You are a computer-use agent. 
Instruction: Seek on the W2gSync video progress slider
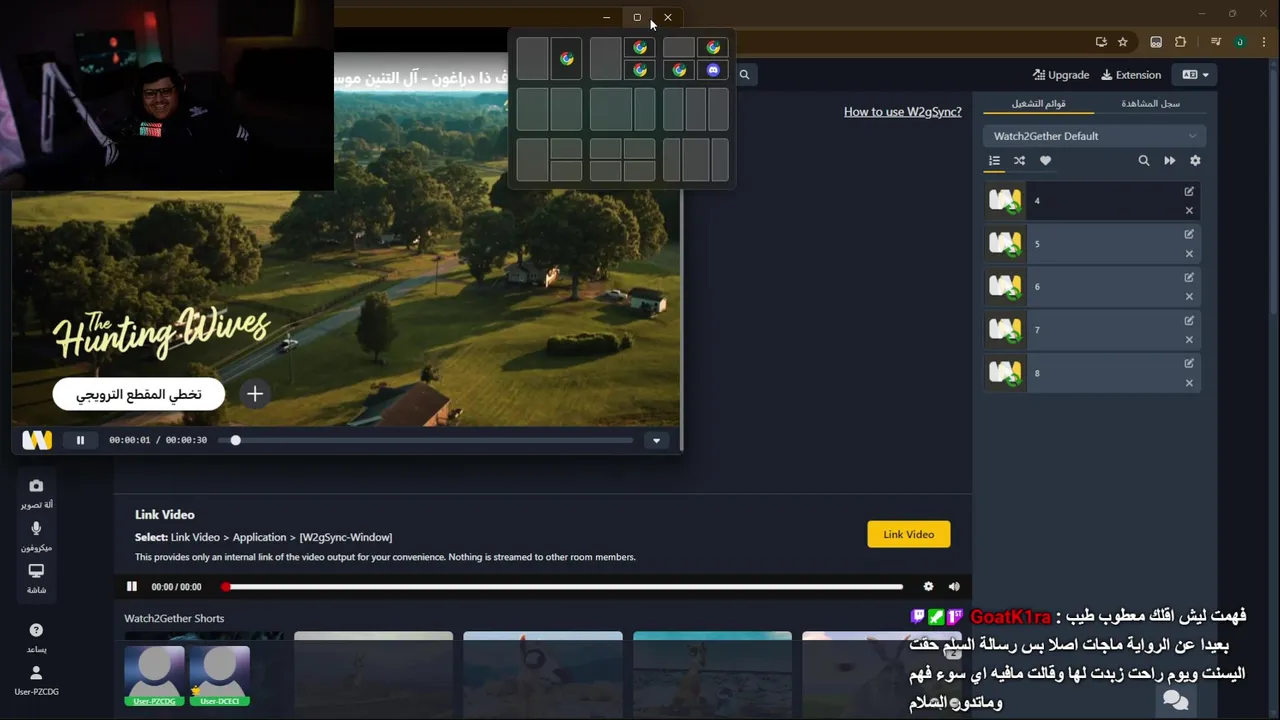[x=427, y=440]
